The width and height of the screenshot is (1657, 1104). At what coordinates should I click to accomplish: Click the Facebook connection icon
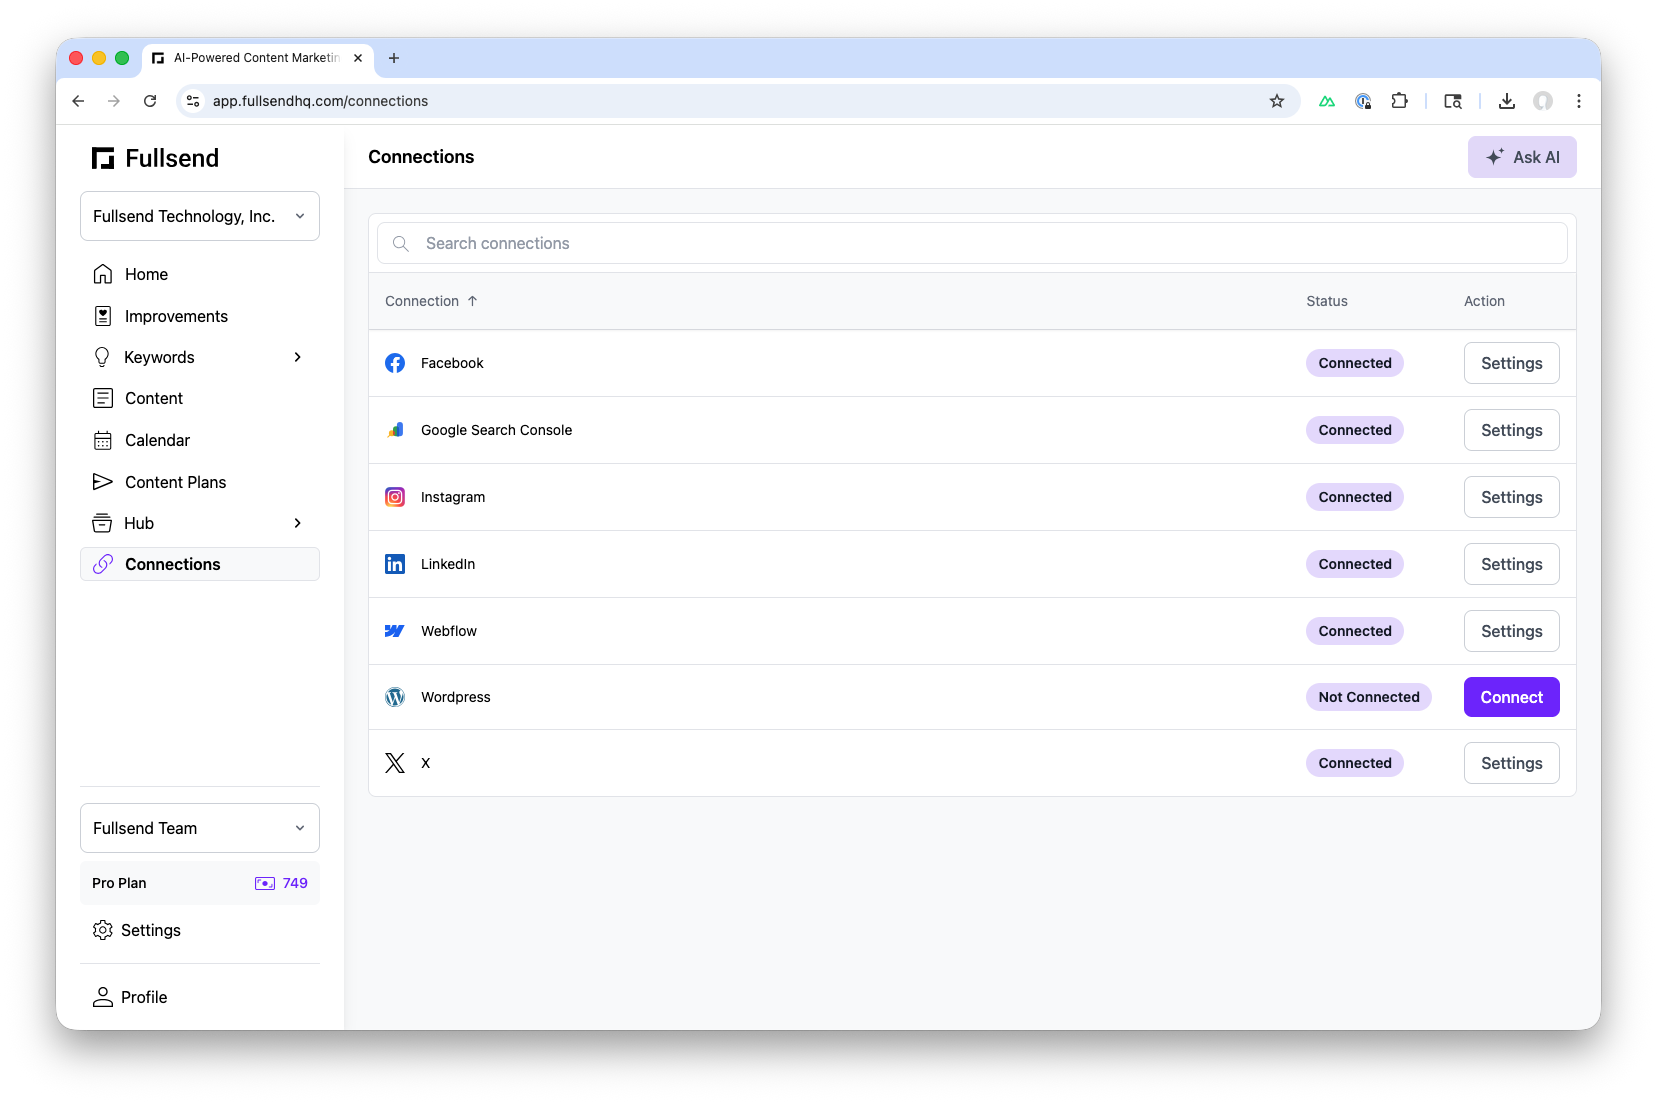point(395,363)
